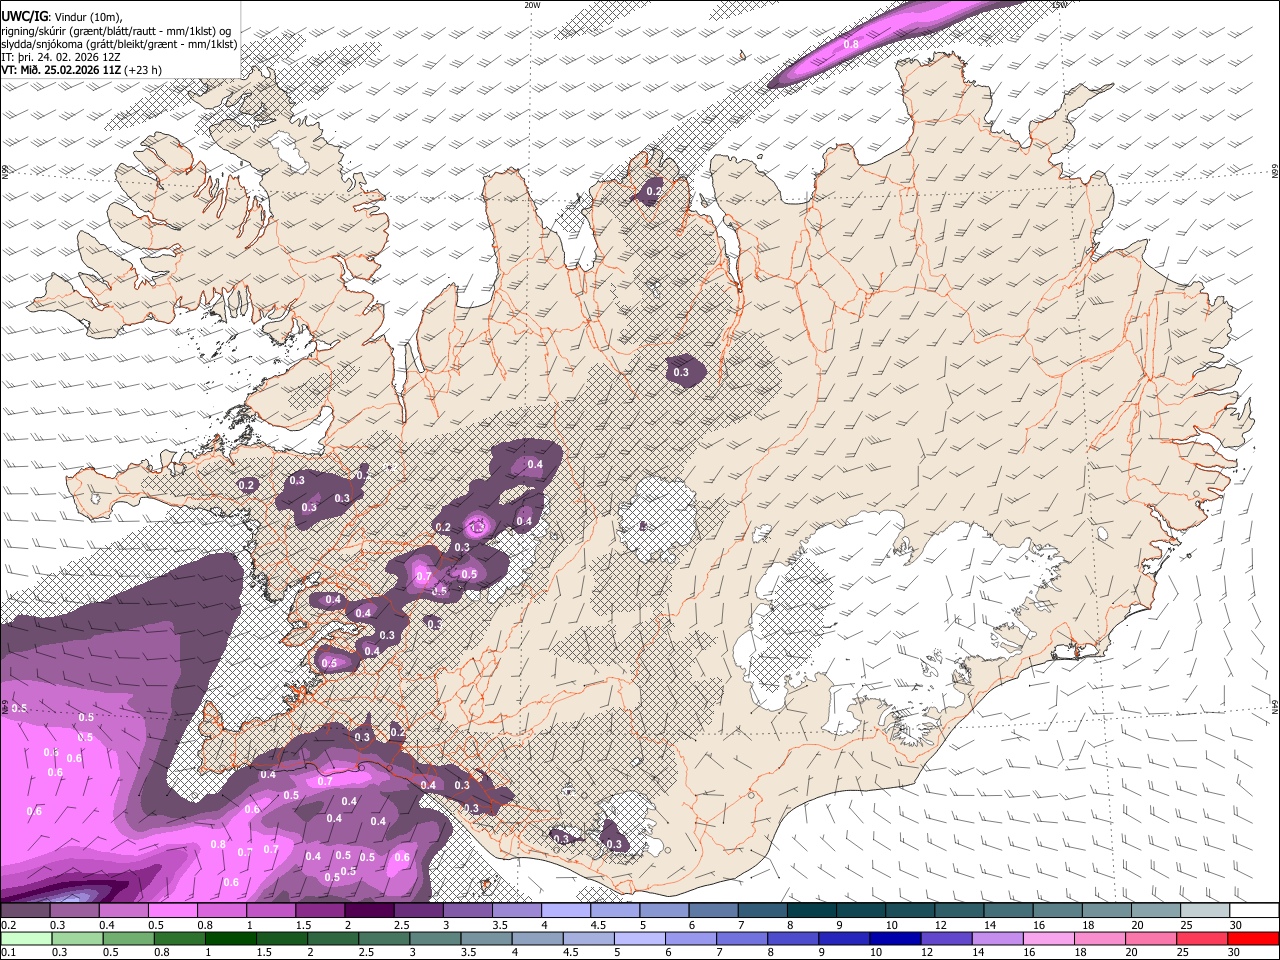Click the pale grey 25–30 upper legend swatch
This screenshot has width=1280, height=960.
pos(1204,910)
